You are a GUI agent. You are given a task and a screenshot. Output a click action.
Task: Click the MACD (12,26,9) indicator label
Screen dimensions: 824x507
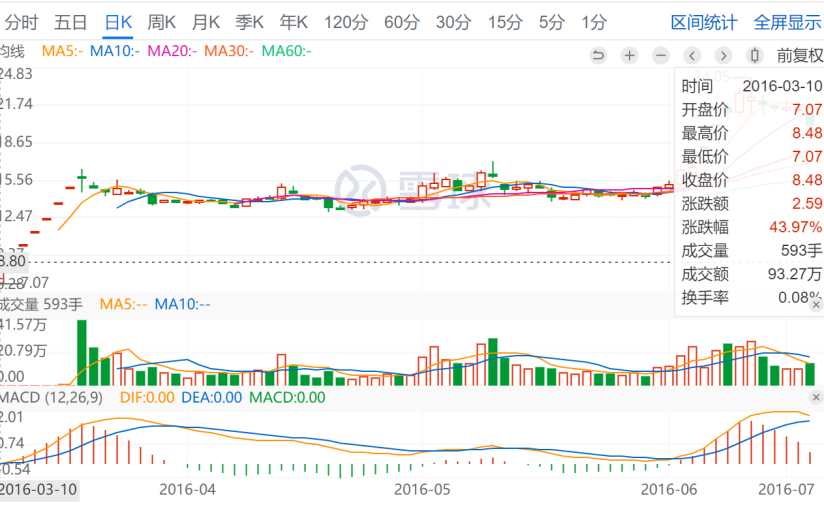50,397
